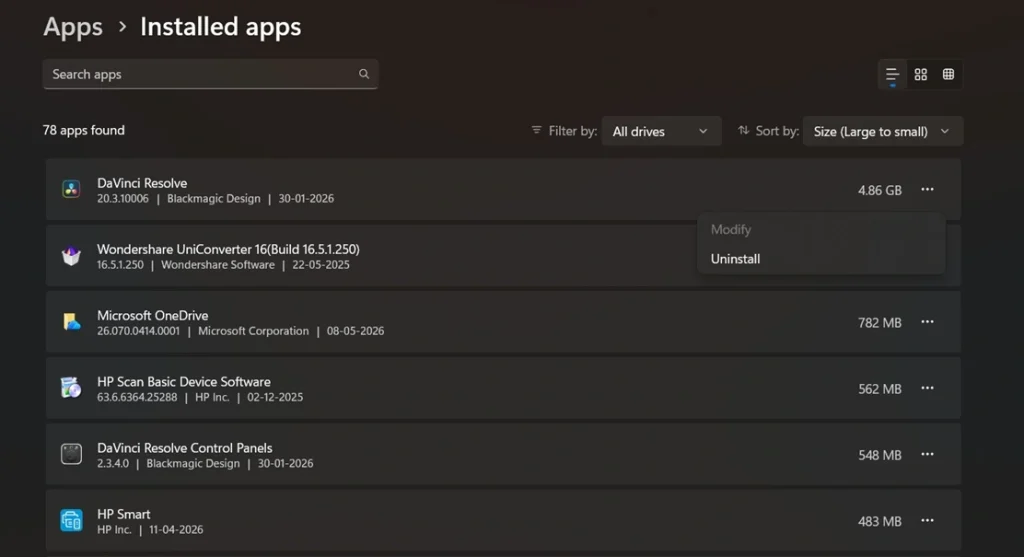The height and width of the screenshot is (557, 1024).
Task: Click the 16.5.1.250 version details line
Action: [x=223, y=264]
